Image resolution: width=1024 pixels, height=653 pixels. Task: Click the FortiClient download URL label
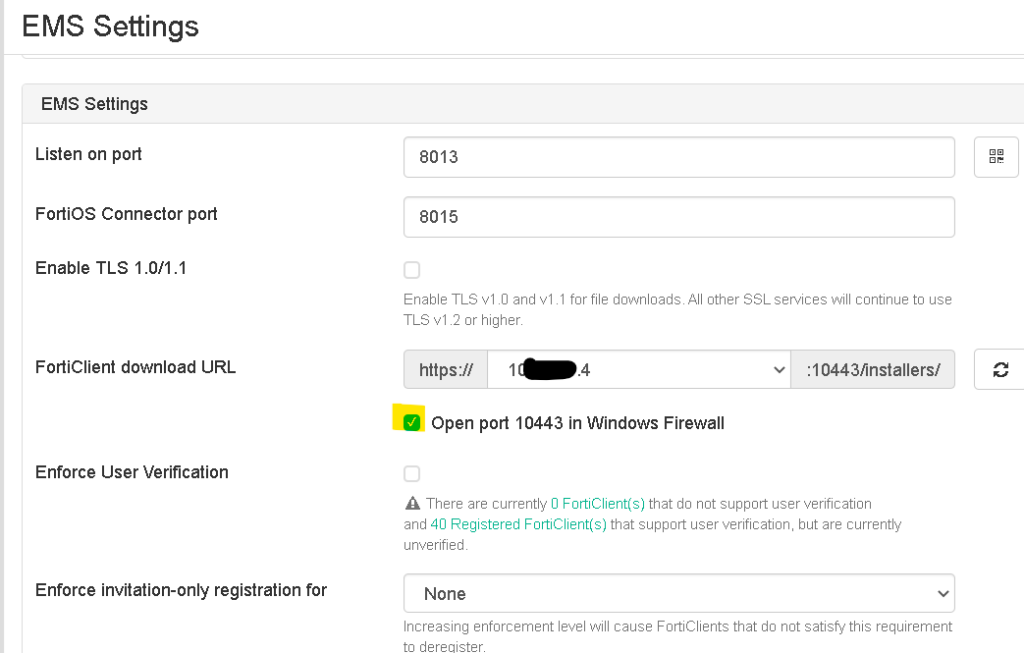coord(135,367)
